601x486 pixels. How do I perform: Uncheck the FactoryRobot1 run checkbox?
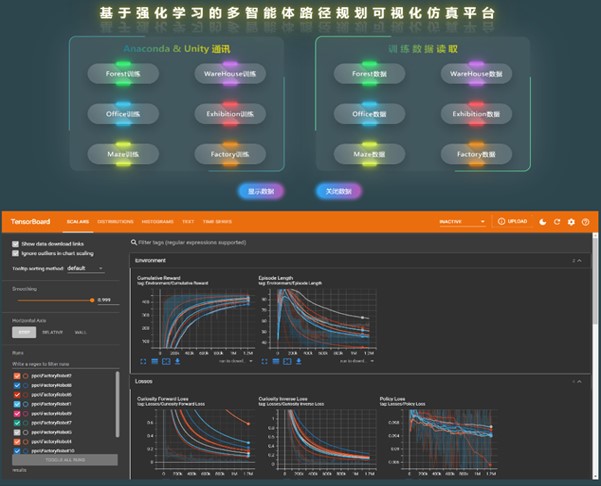(x=17, y=404)
